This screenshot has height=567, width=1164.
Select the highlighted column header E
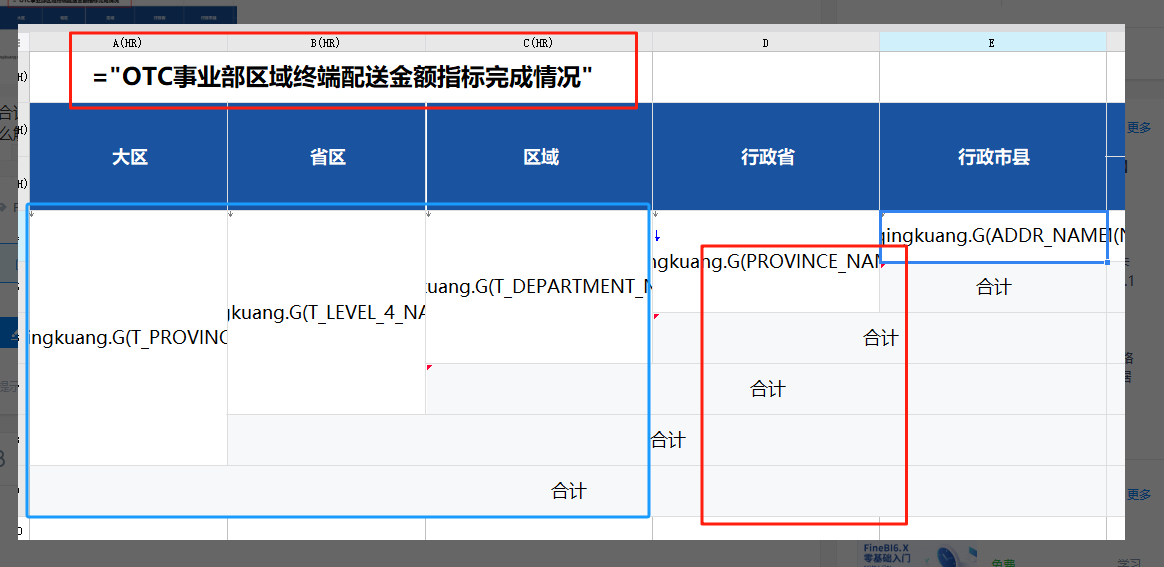(993, 43)
